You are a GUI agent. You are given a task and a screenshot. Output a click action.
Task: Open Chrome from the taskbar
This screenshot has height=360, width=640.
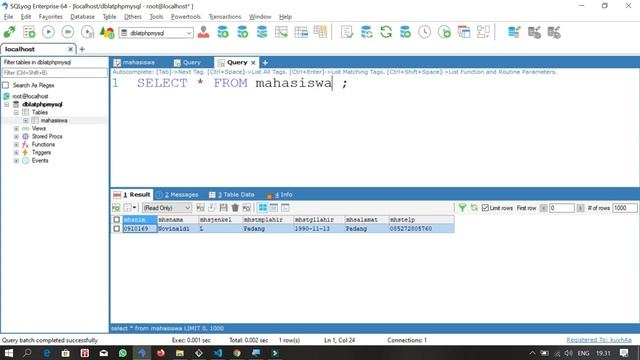[x=237, y=353]
